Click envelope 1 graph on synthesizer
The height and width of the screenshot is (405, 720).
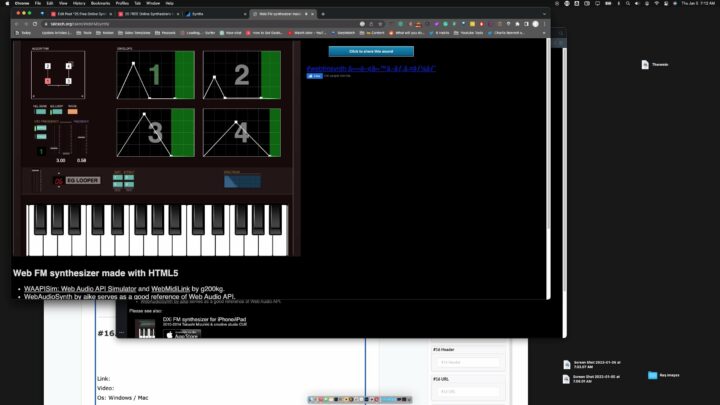coord(156,75)
